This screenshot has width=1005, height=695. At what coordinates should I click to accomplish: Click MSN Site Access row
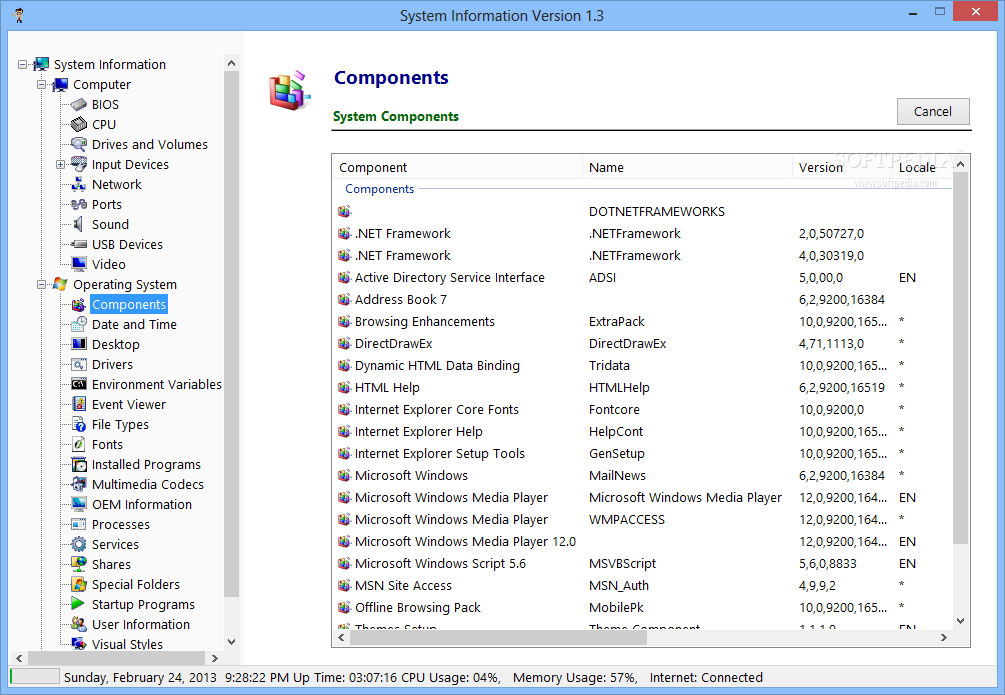(643, 585)
